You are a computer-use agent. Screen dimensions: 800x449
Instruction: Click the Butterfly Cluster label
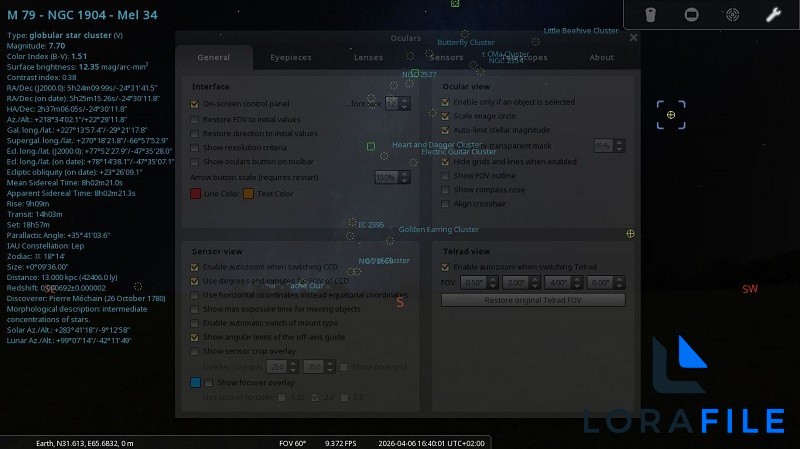click(466, 42)
